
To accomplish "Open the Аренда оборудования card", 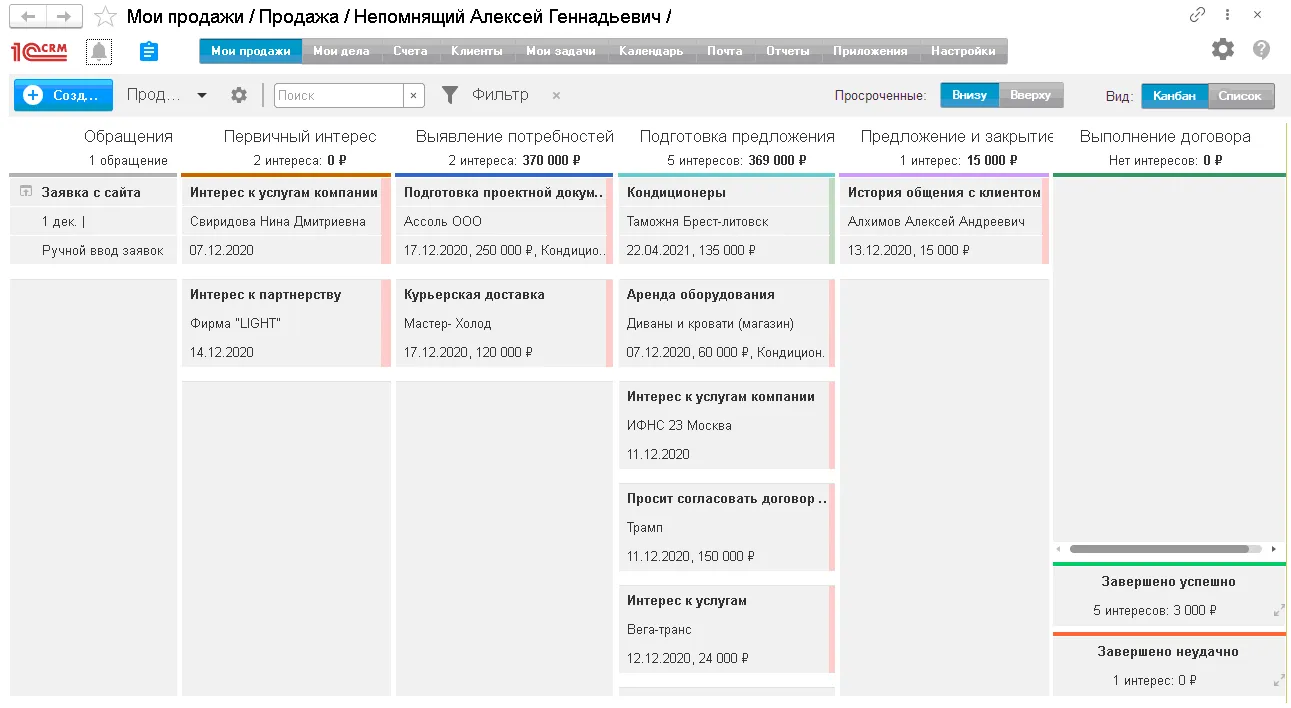I will pos(727,323).
